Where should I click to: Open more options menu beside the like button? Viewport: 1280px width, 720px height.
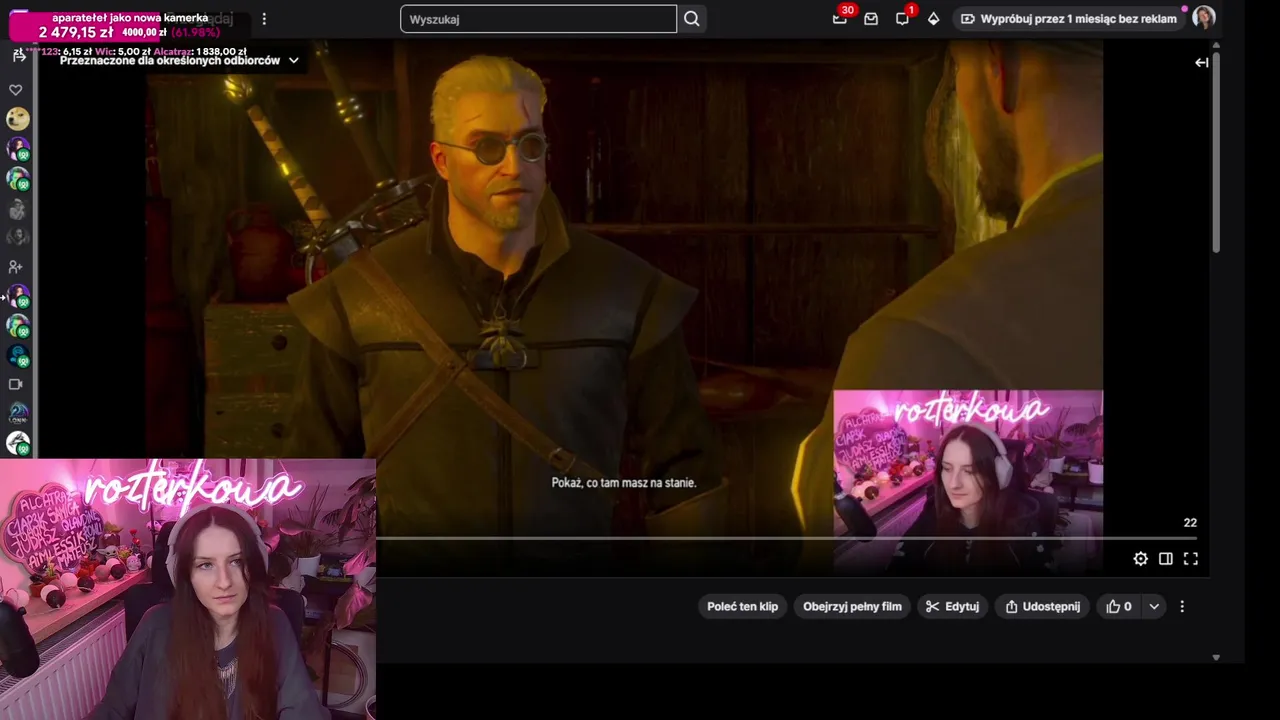point(1182,606)
